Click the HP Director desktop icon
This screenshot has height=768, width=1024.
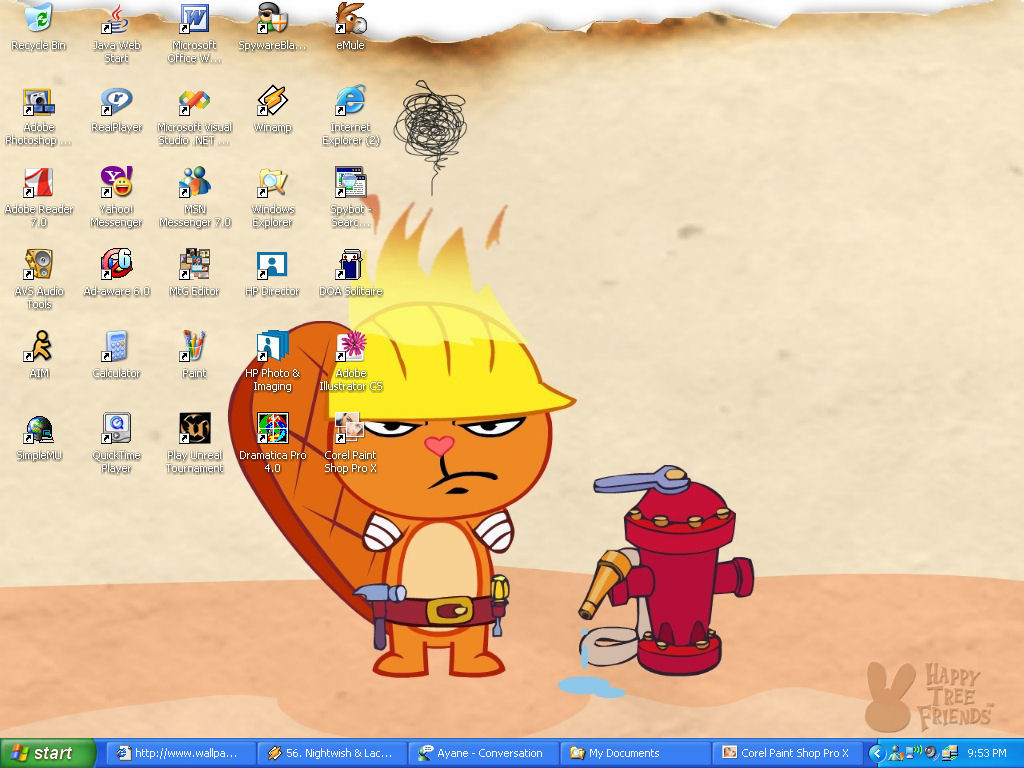click(x=272, y=274)
